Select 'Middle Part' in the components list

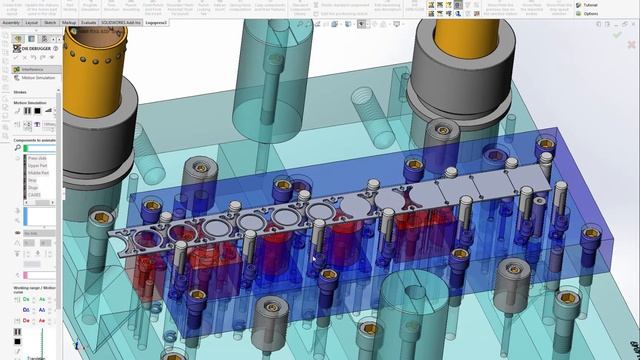[38, 173]
